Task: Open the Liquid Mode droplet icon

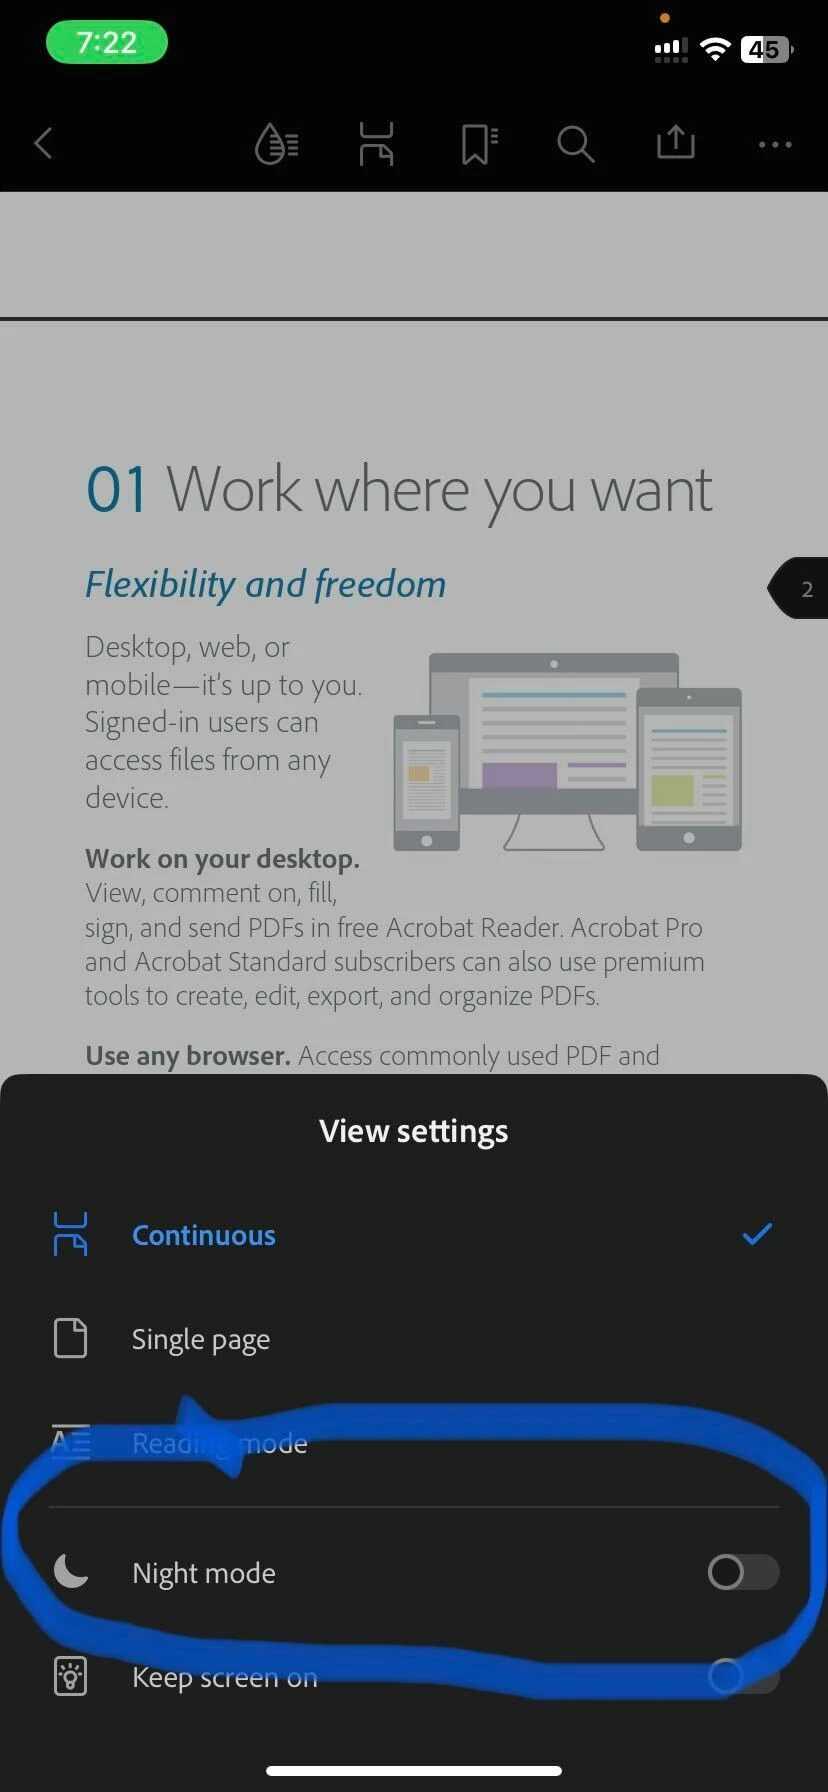Action: pyautogui.click(x=277, y=144)
